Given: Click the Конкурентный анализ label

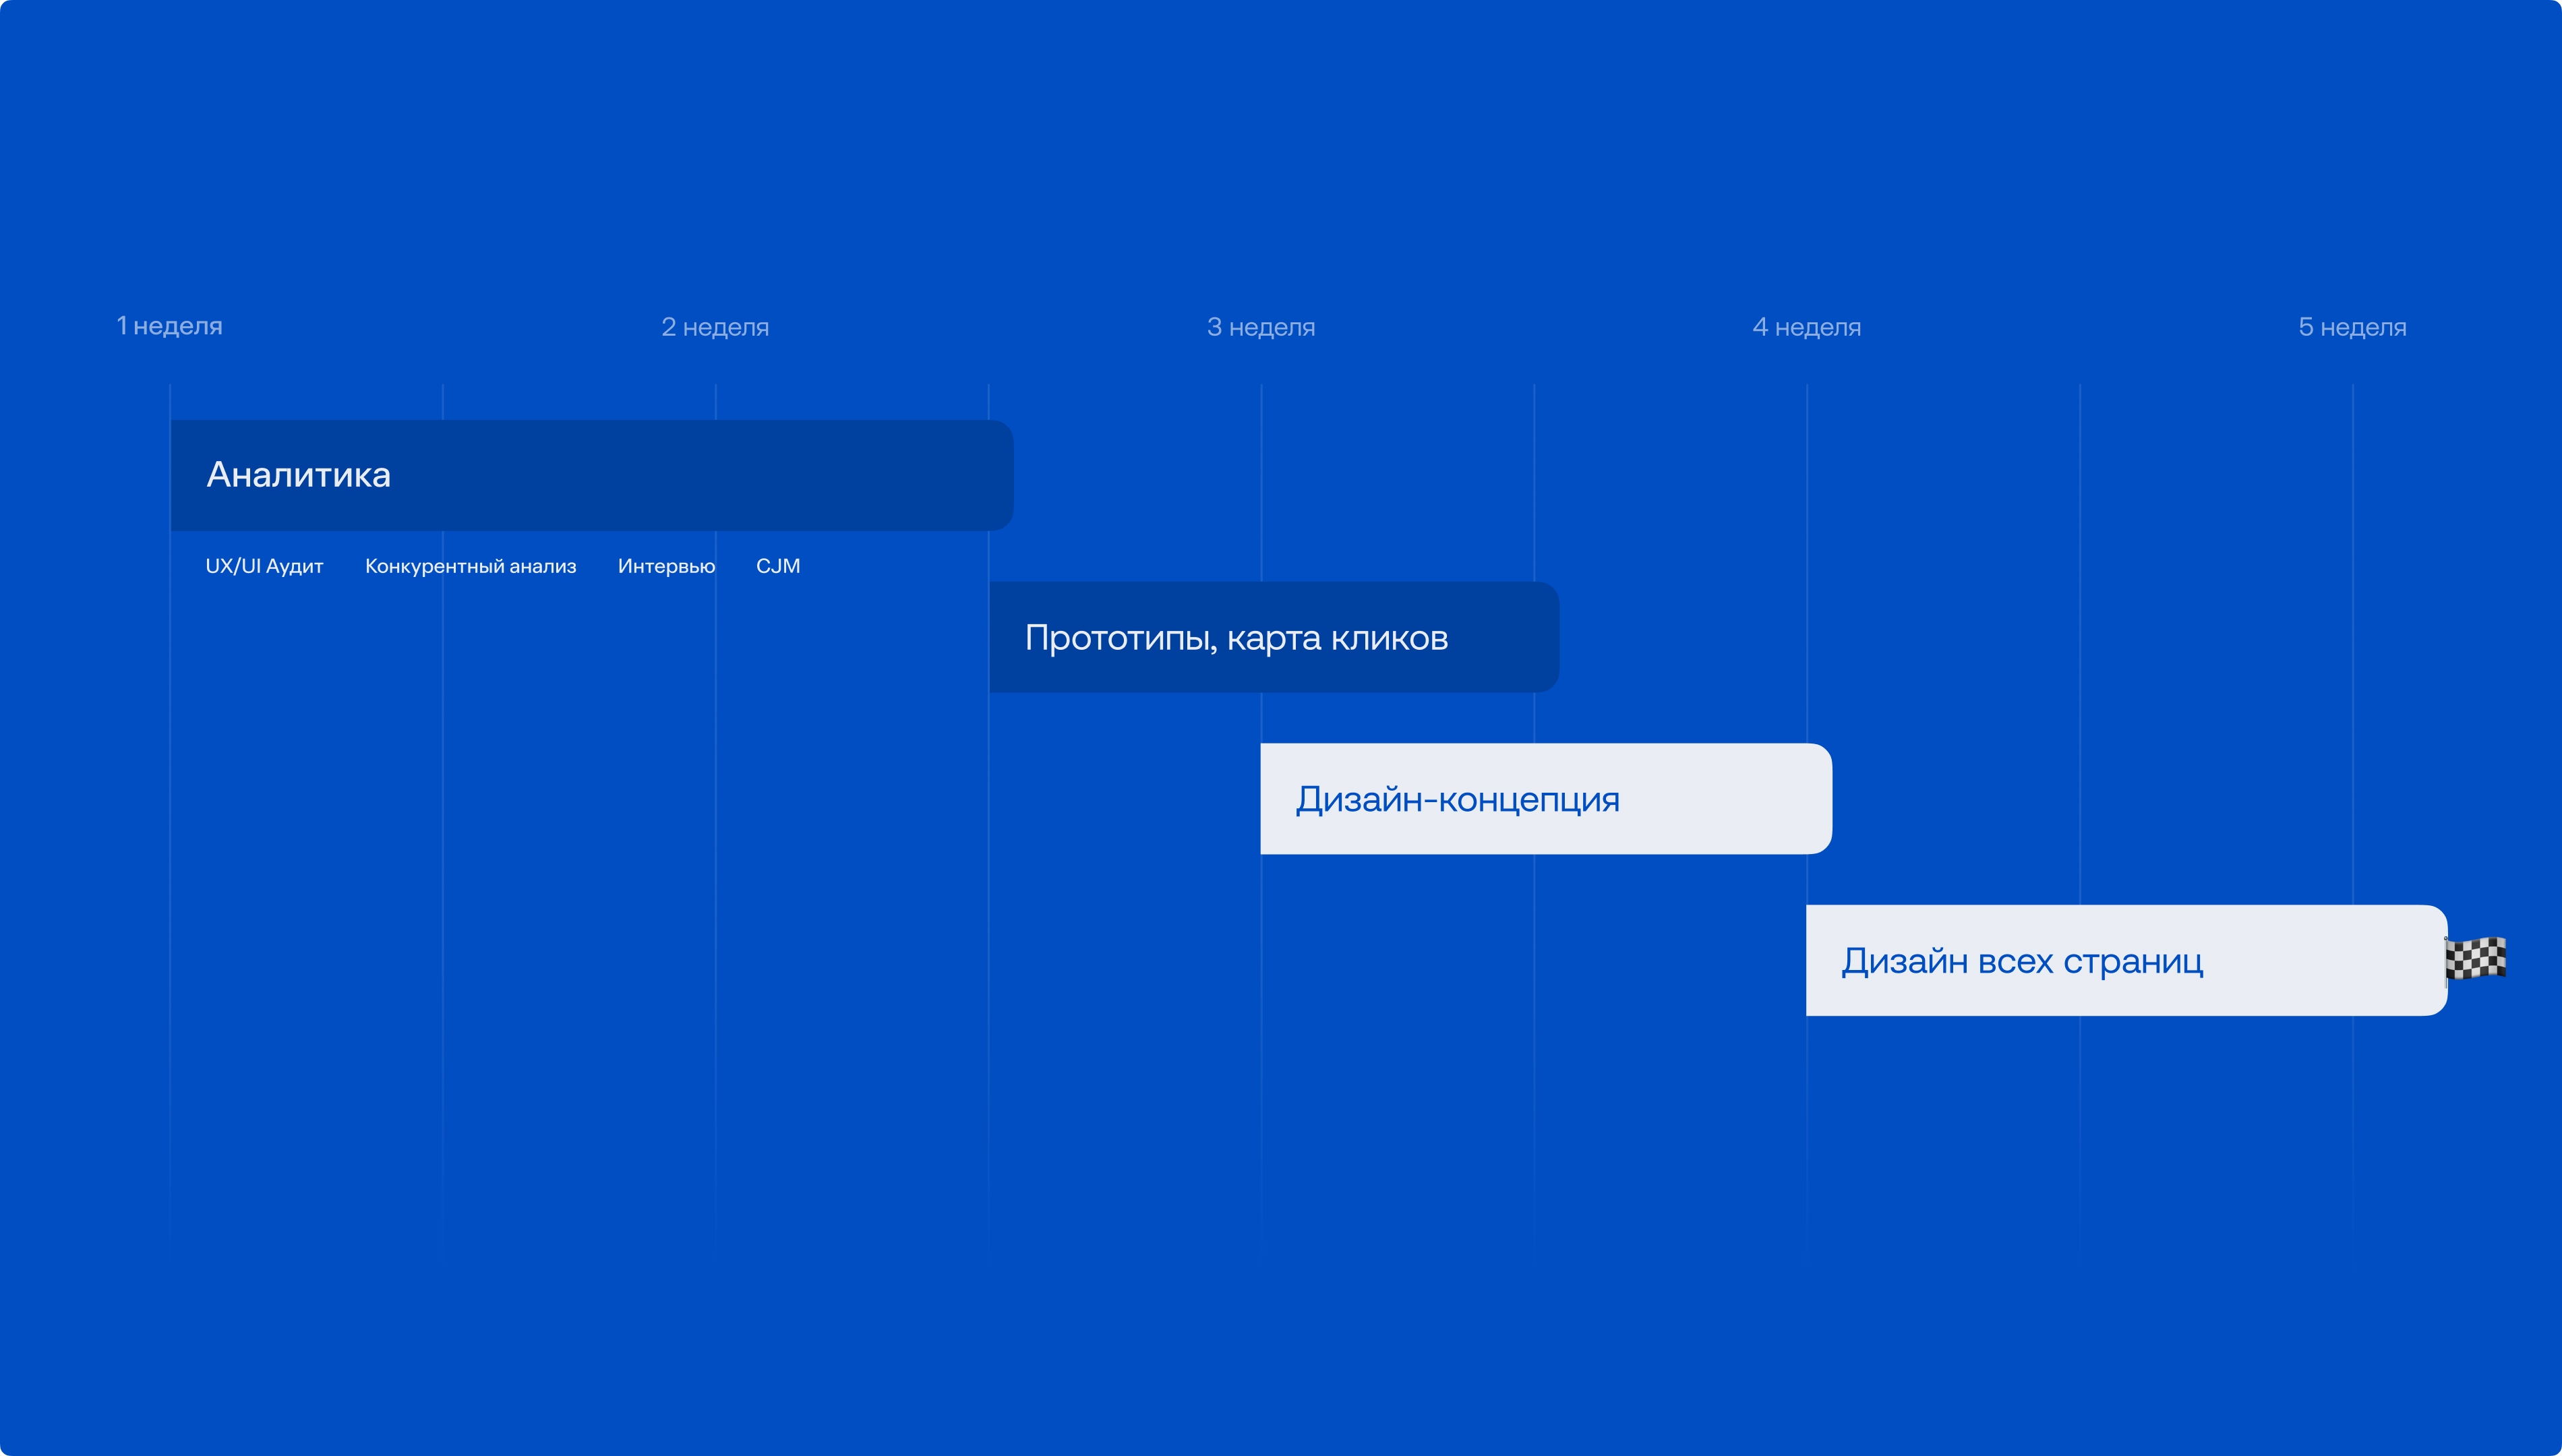Looking at the screenshot, I should pyautogui.click(x=470, y=566).
